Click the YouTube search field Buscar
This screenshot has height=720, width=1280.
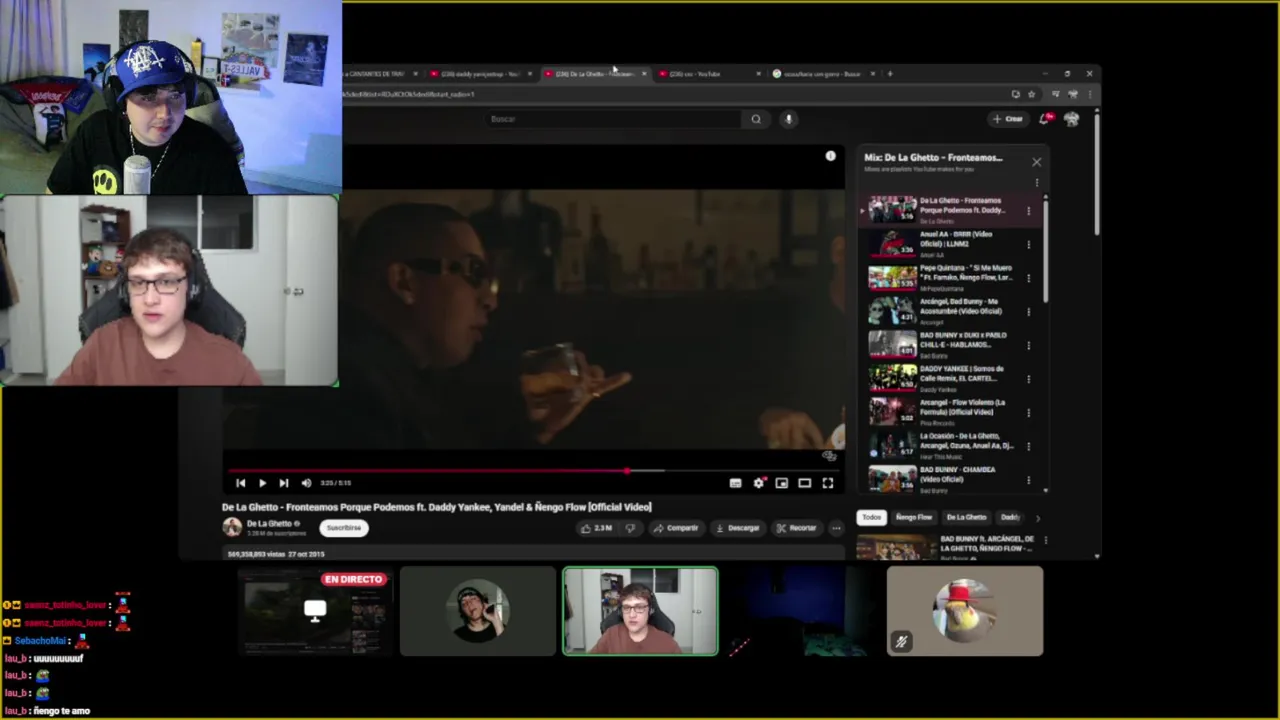coord(612,119)
